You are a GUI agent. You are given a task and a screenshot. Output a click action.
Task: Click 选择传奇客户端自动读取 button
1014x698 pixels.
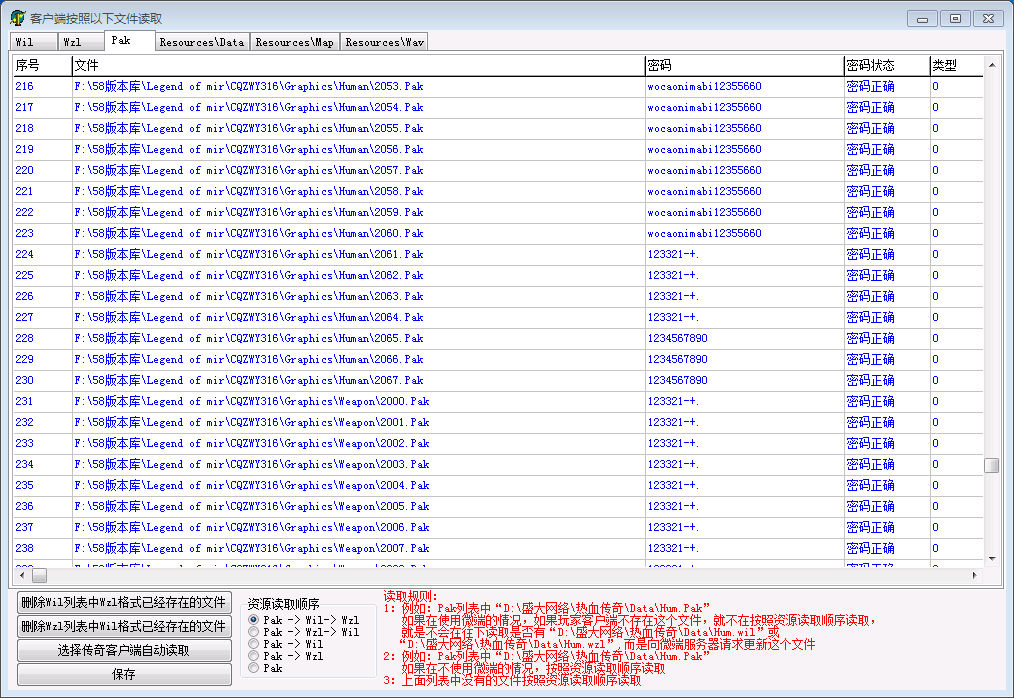(x=124, y=650)
